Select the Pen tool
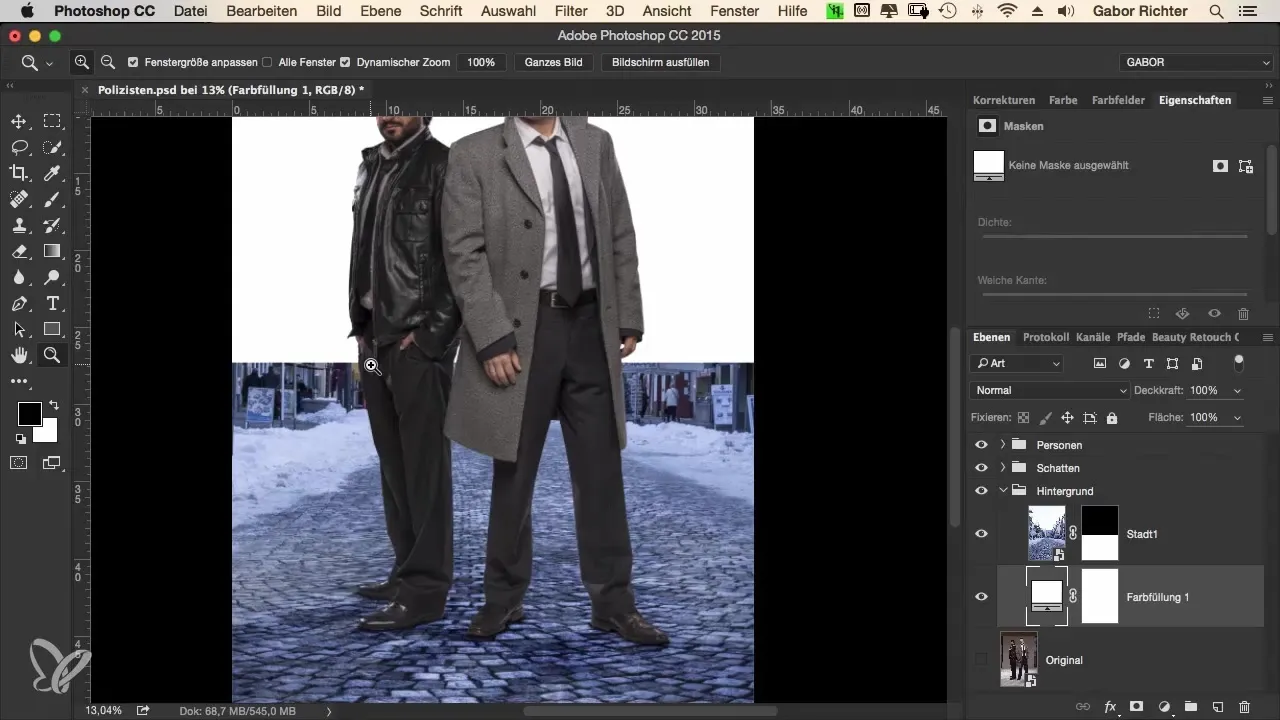The height and width of the screenshot is (720, 1280). [x=19, y=303]
